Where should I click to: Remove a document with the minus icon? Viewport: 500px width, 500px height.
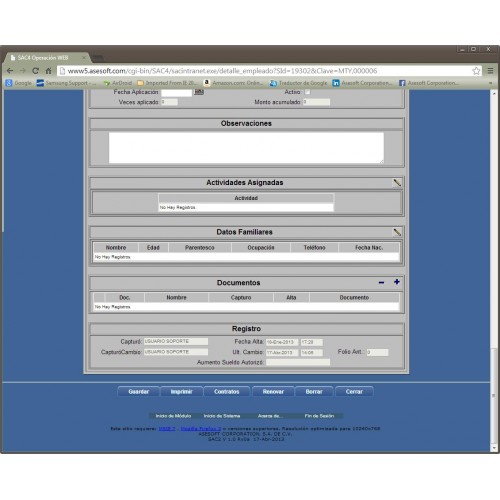click(381, 283)
